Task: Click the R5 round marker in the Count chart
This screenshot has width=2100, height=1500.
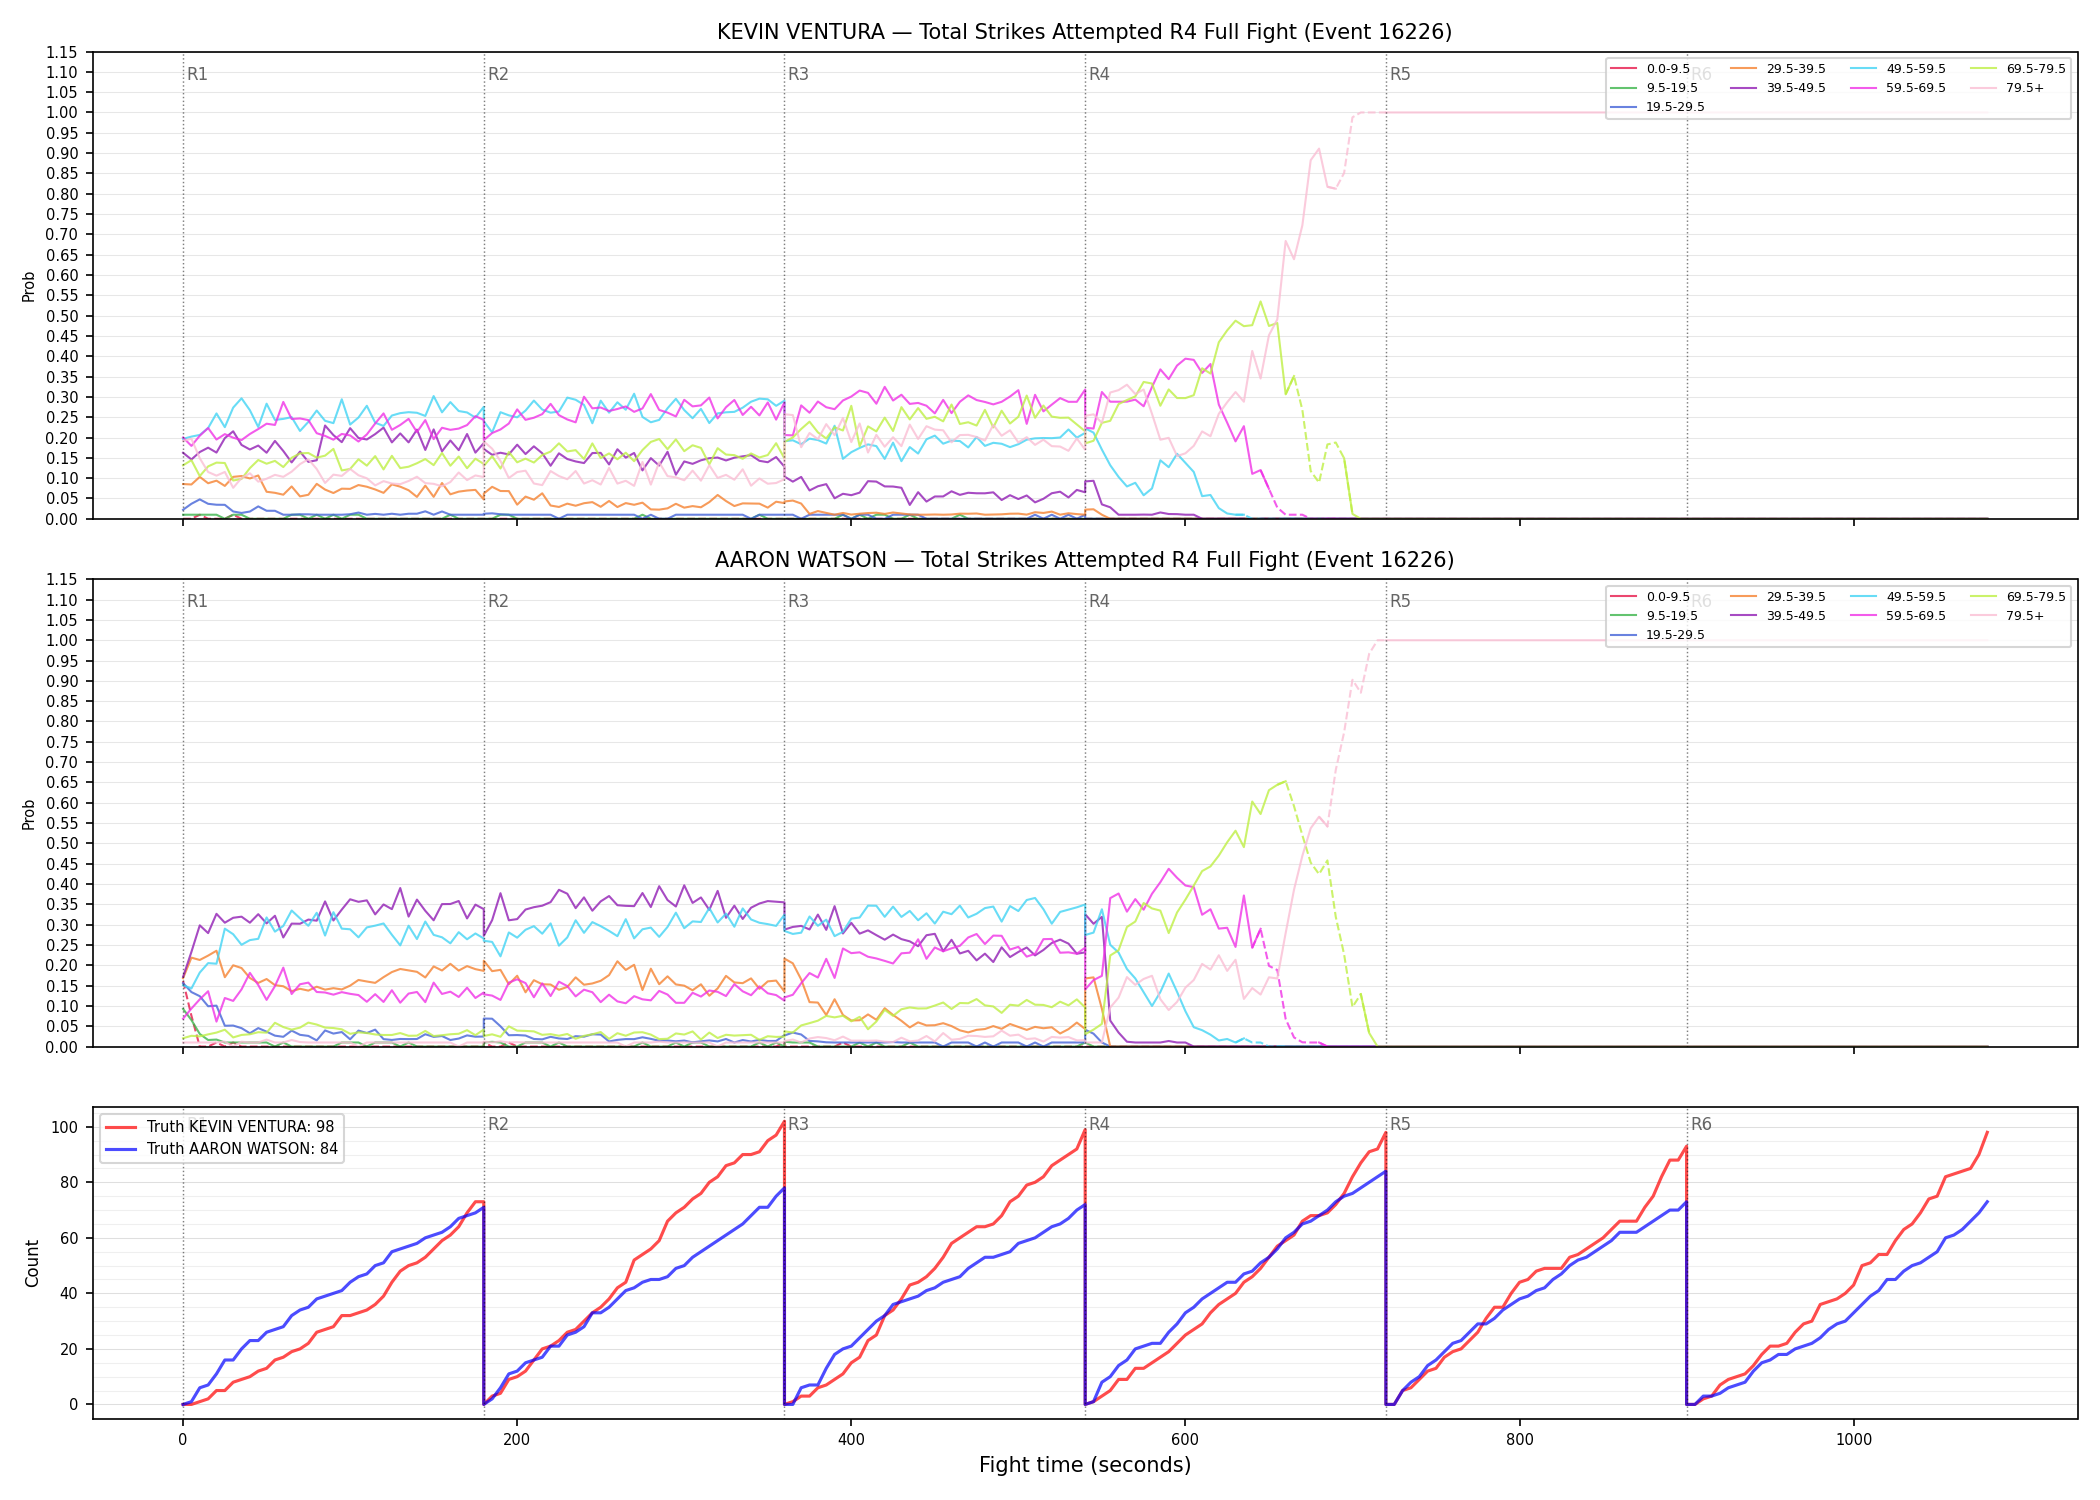Action: (x=1400, y=1125)
